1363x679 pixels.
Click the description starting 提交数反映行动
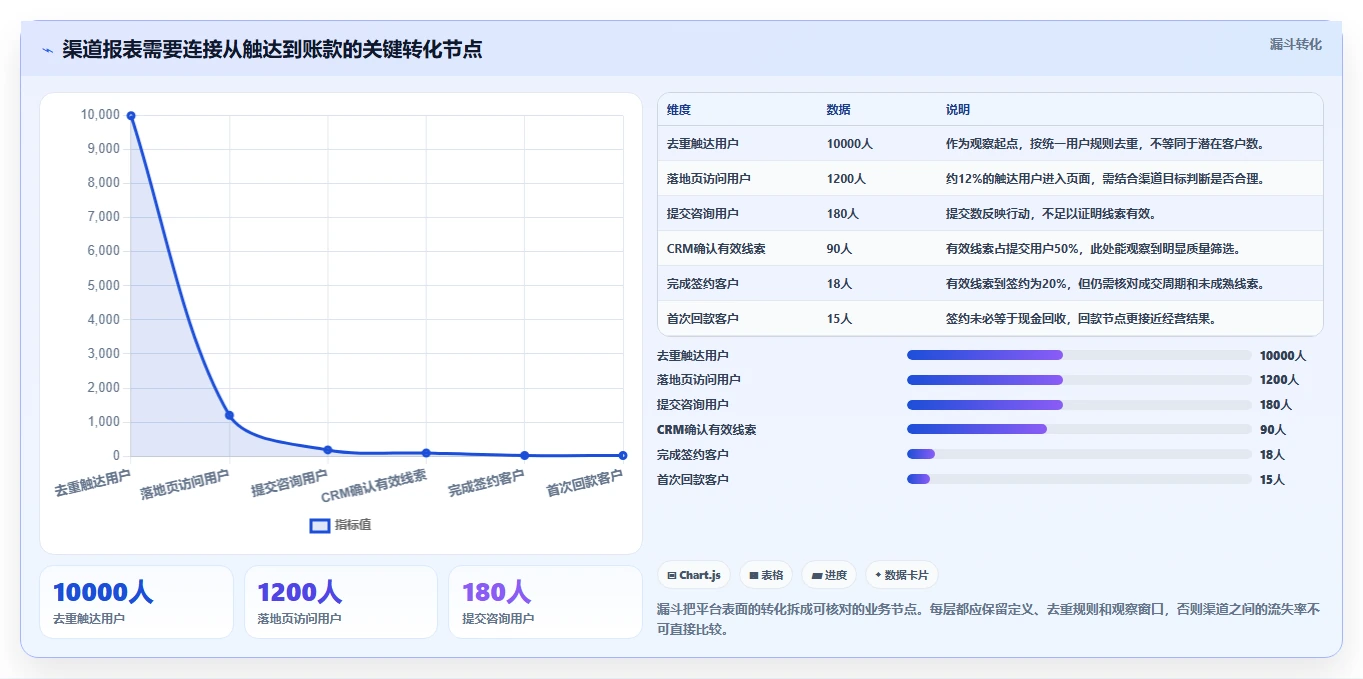[1051, 214]
